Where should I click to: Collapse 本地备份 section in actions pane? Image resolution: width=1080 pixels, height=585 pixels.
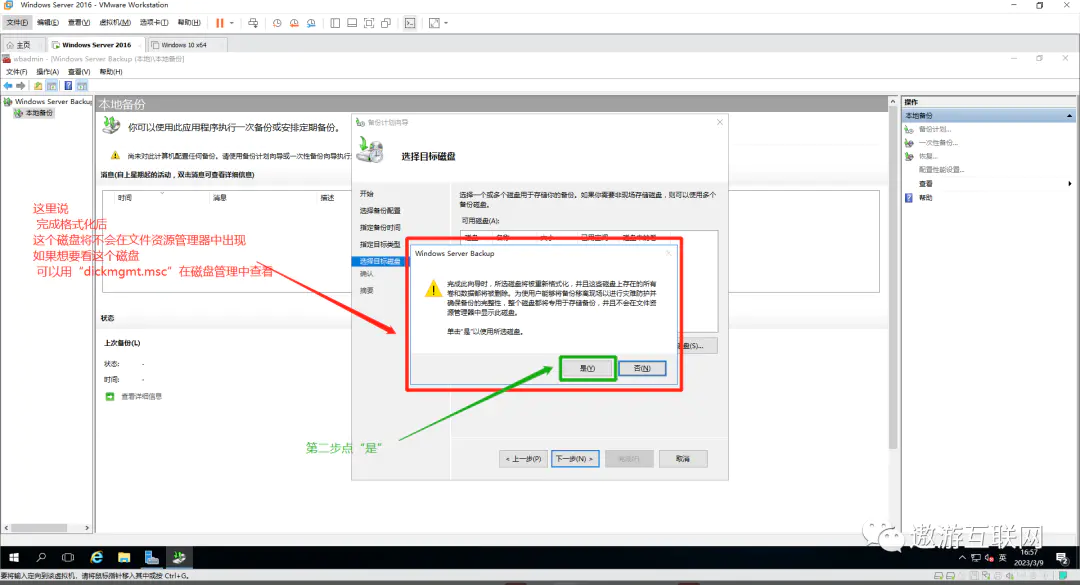[1069, 116]
